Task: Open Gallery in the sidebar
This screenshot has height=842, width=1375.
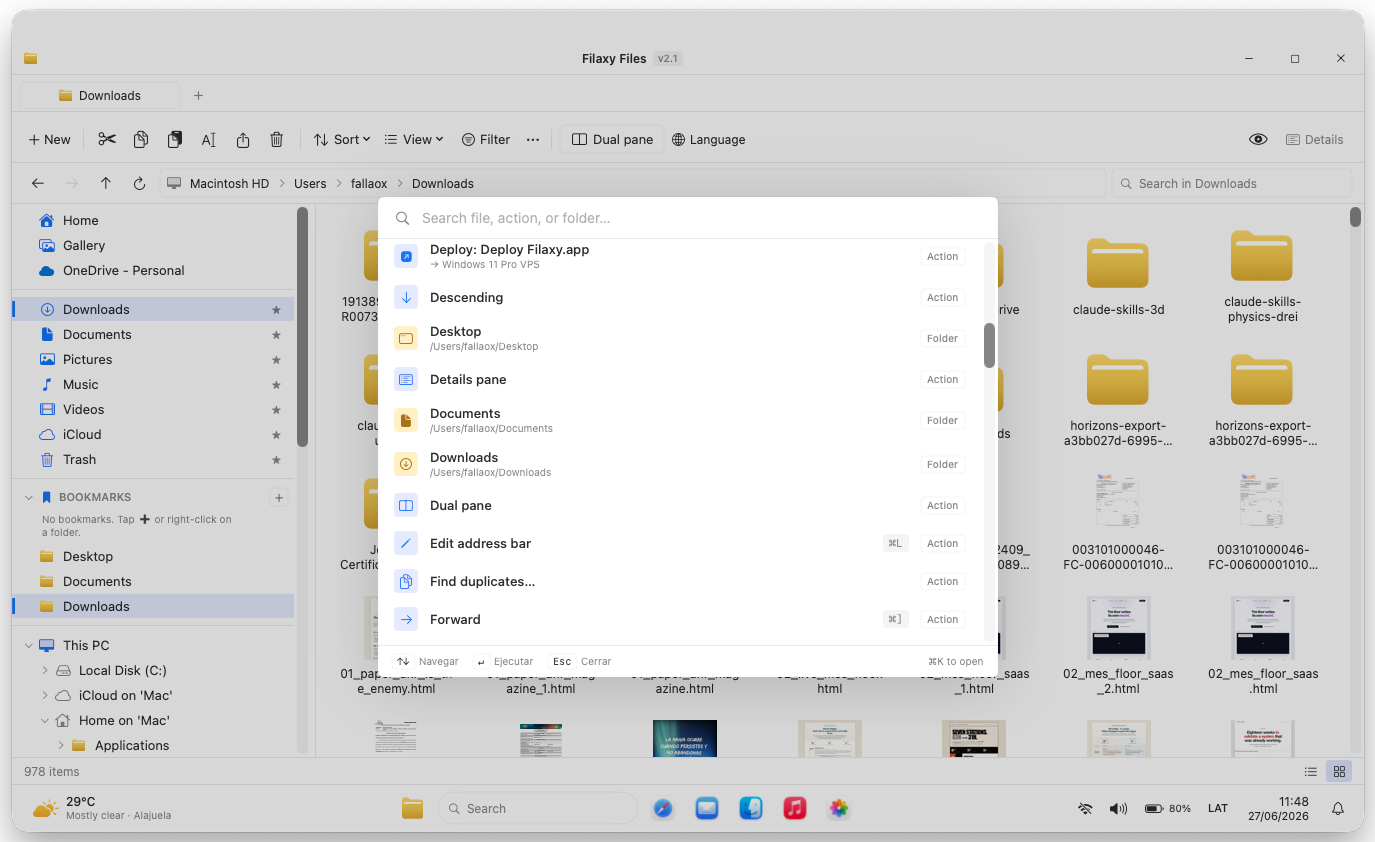Action: click(154, 245)
